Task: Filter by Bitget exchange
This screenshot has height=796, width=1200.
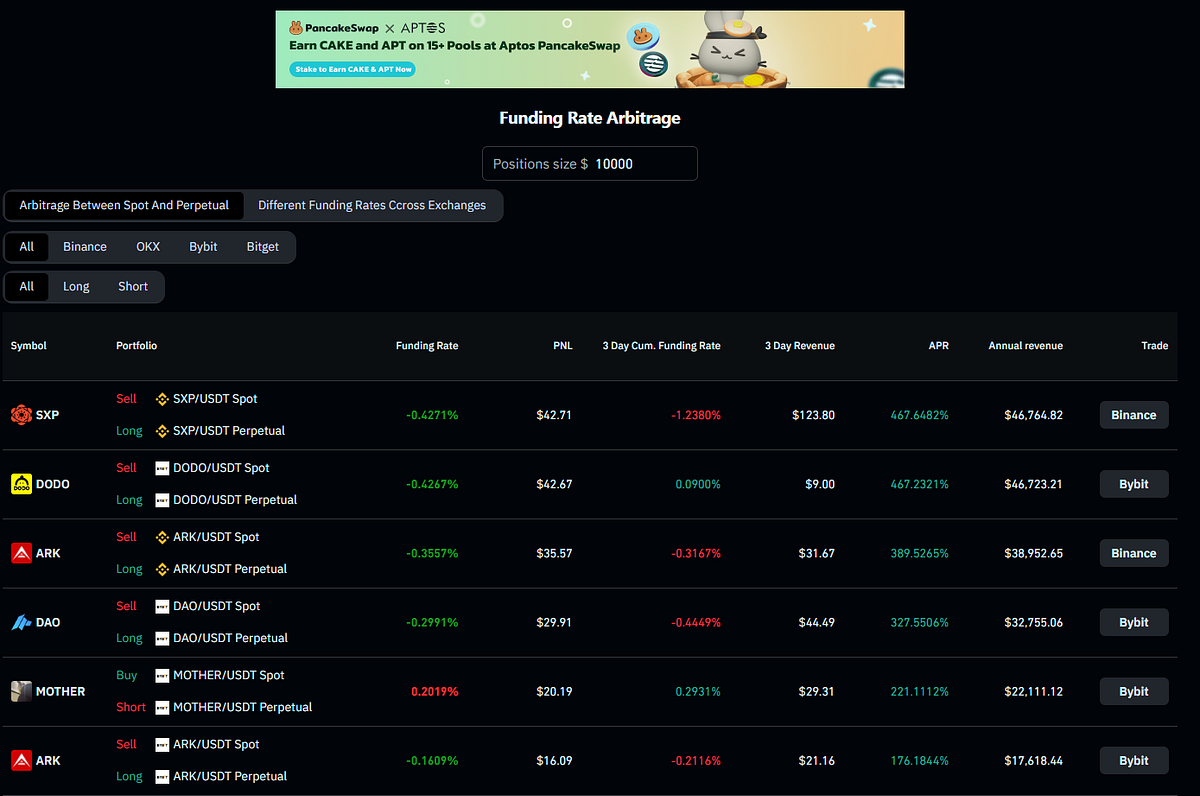Action: [x=263, y=247]
